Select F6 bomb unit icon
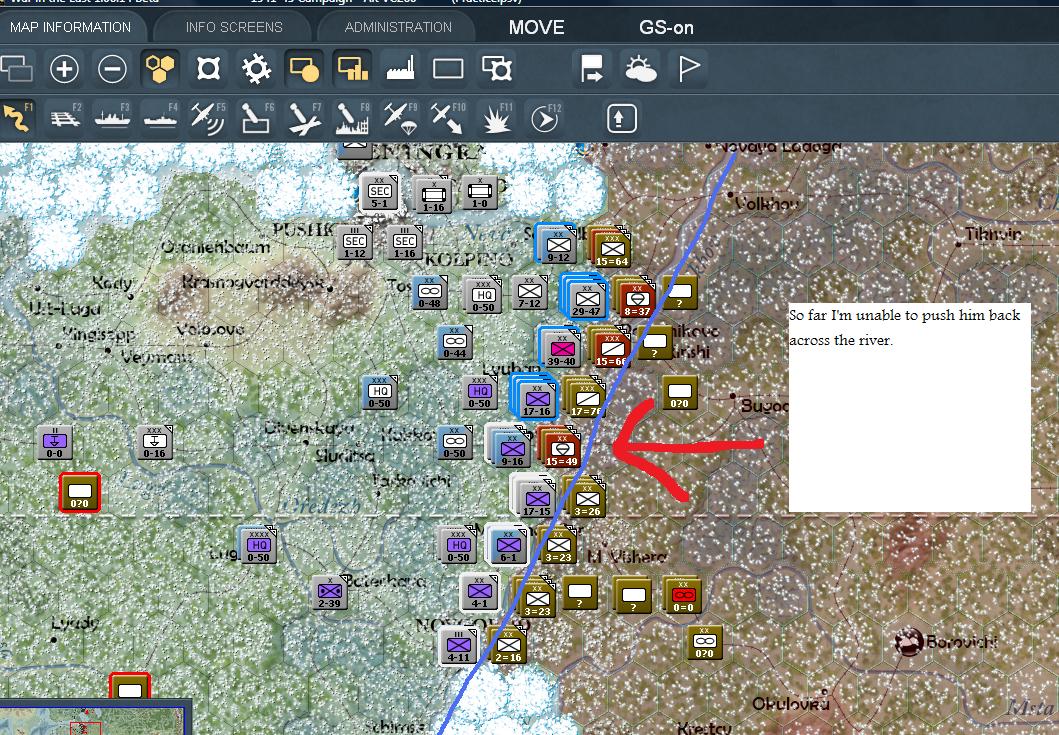The height and width of the screenshot is (735, 1059). (x=256, y=118)
